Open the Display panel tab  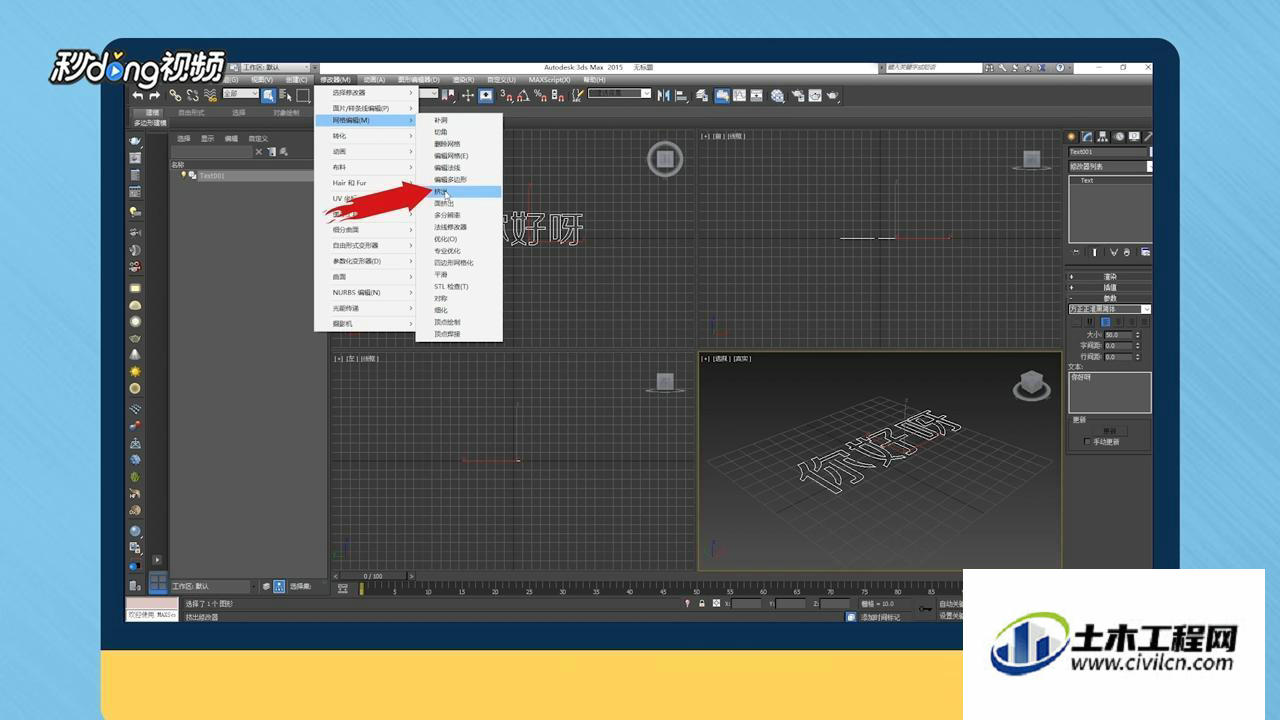[1133, 137]
